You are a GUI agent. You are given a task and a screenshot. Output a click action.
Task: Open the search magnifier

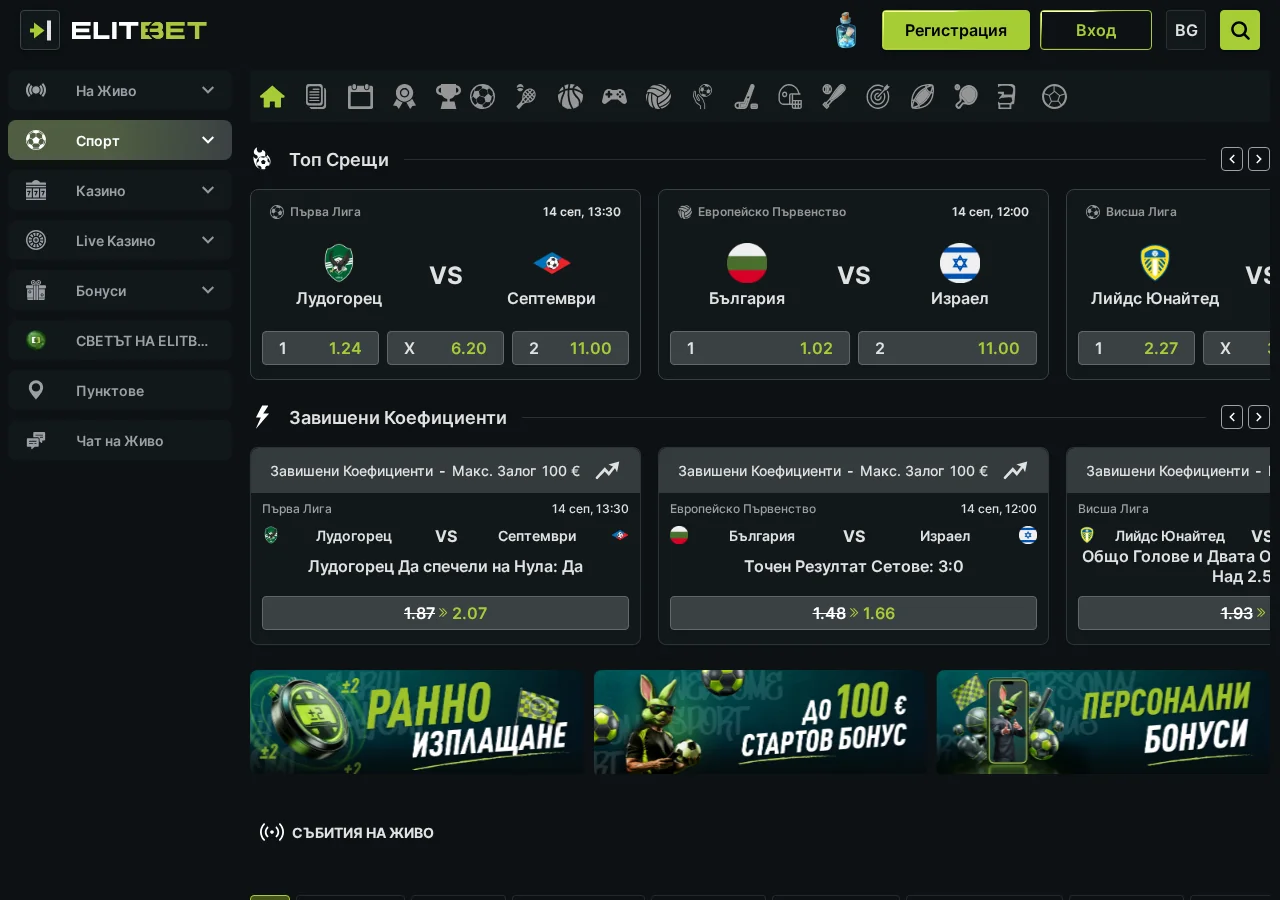(x=1240, y=30)
